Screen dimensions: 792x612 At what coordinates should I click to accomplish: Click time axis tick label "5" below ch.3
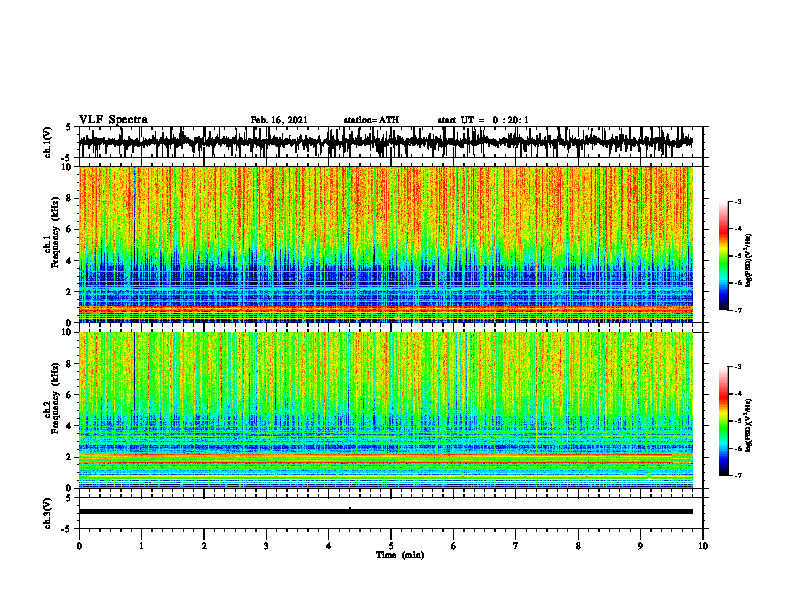pos(391,546)
